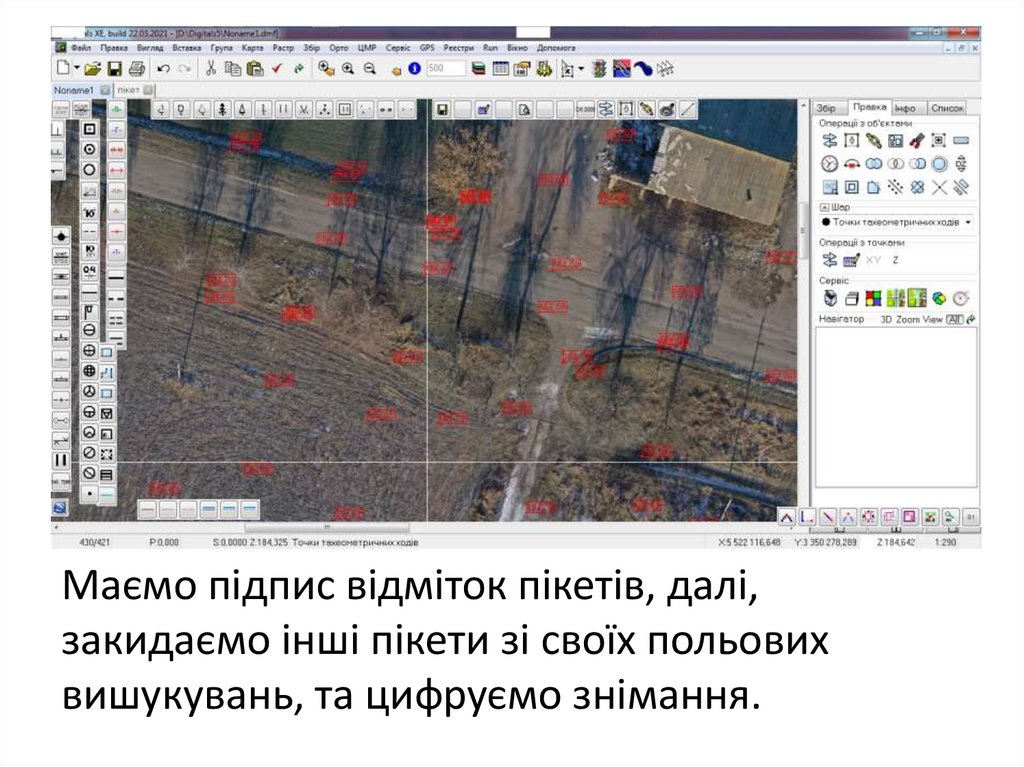
Task: Click the conifer tree symbol in the map toolbar
Action: click(222, 110)
